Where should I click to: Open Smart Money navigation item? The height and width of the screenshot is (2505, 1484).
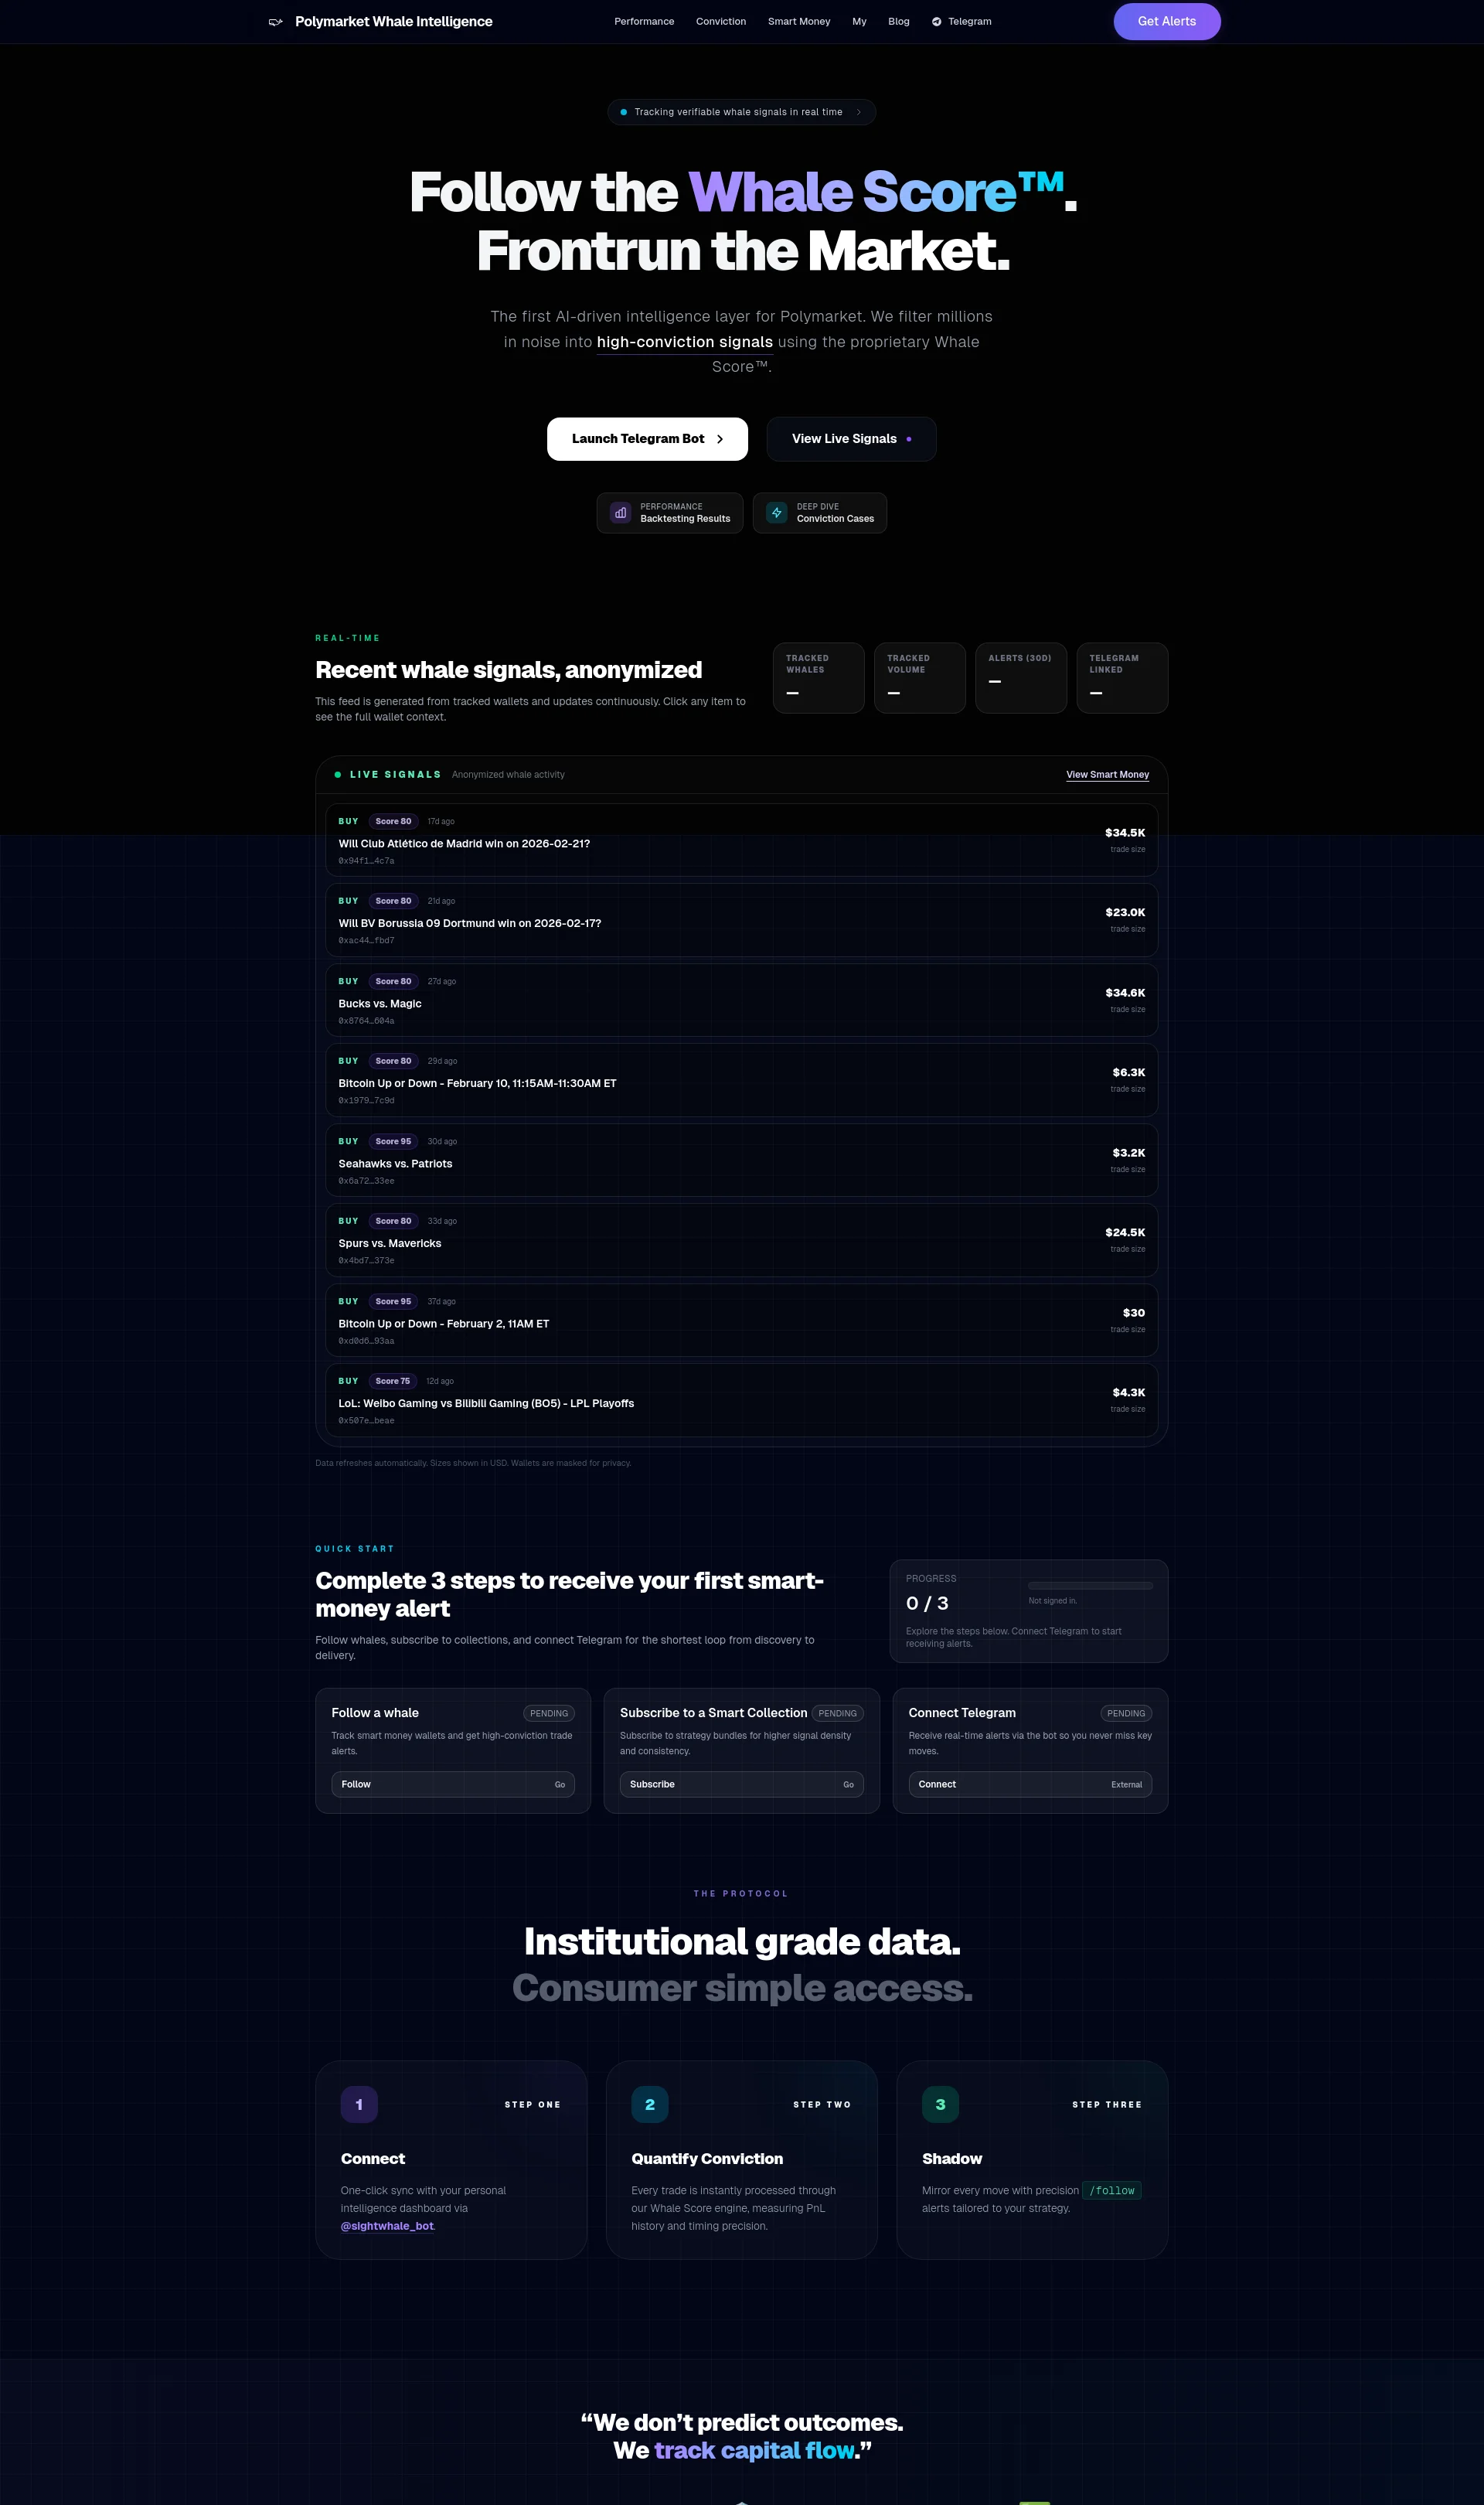pyautogui.click(x=798, y=22)
